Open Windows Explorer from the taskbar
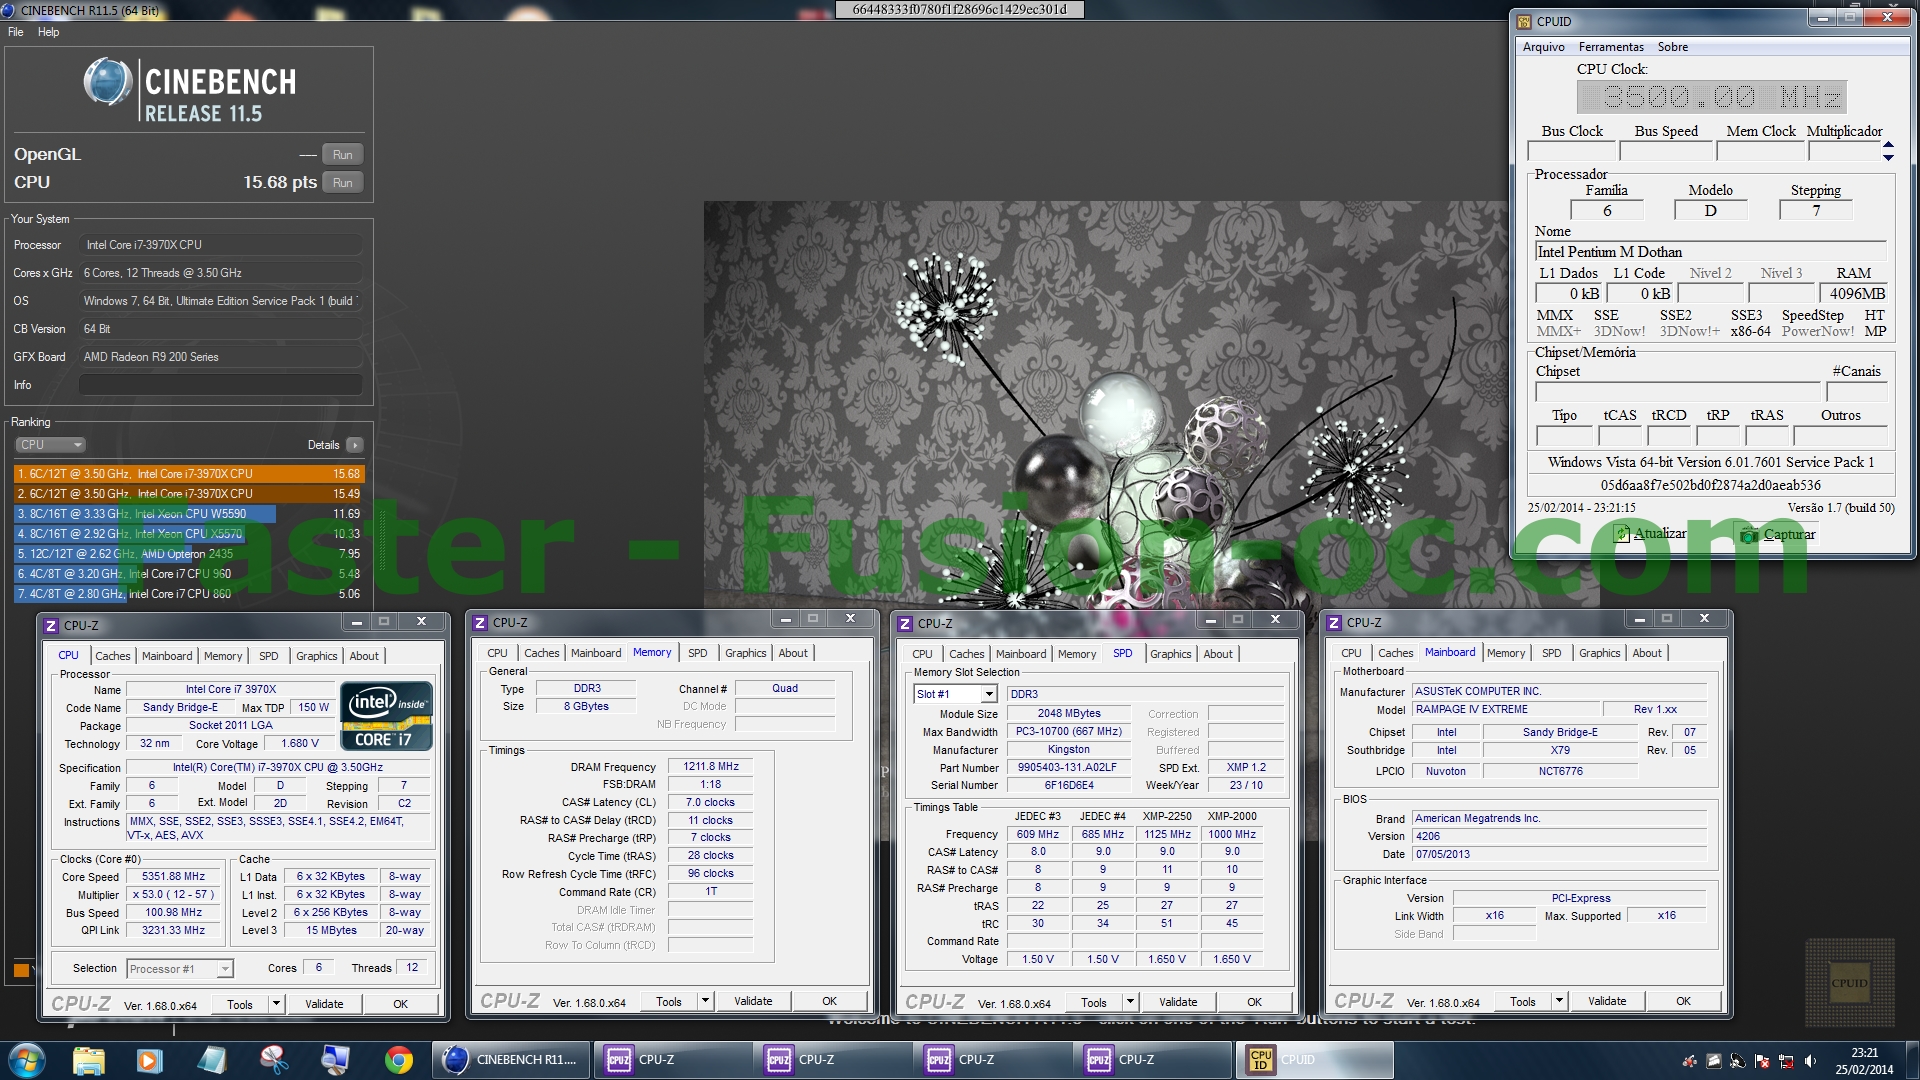Screen dimensions: 1920x1080 [x=89, y=1060]
